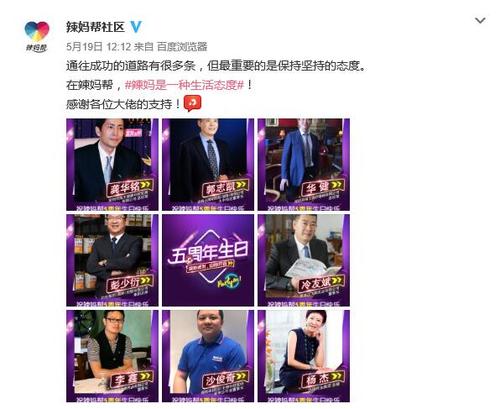Expand the post options chevron menu
This screenshot has width=500, height=409.
480,21
